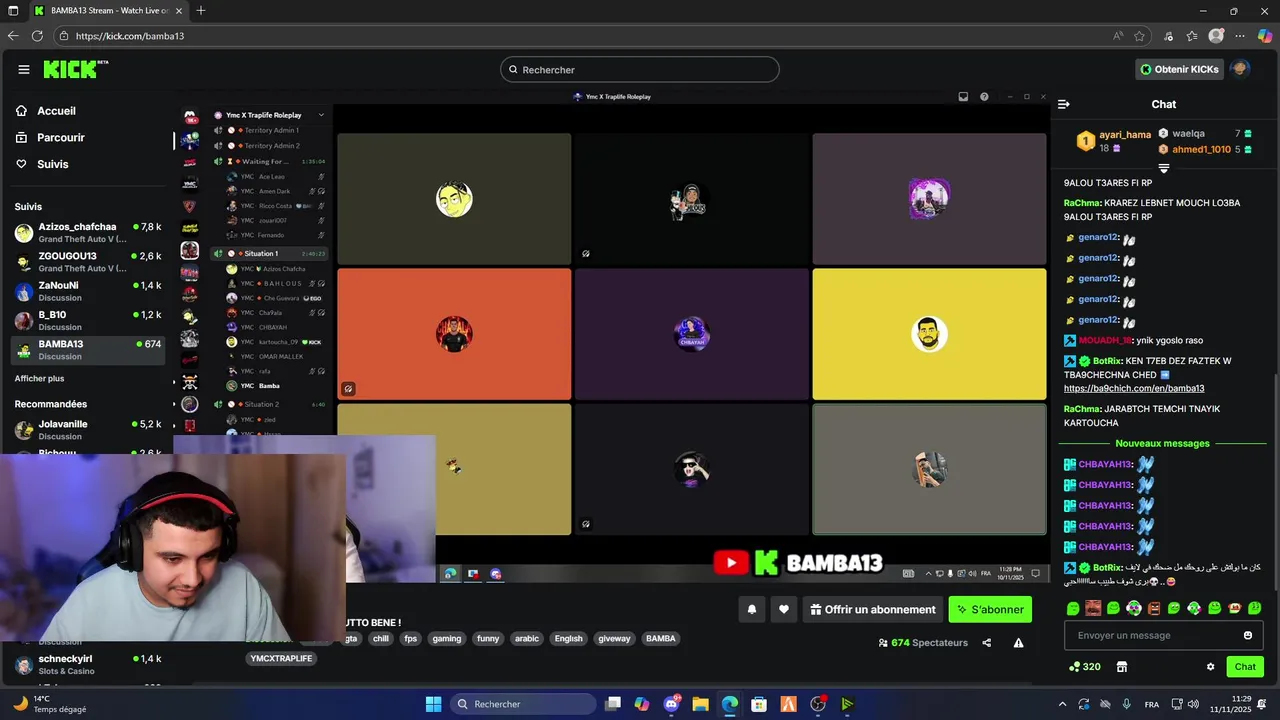
Task: Collapse the chat panel arrow icon
Action: [1064, 104]
